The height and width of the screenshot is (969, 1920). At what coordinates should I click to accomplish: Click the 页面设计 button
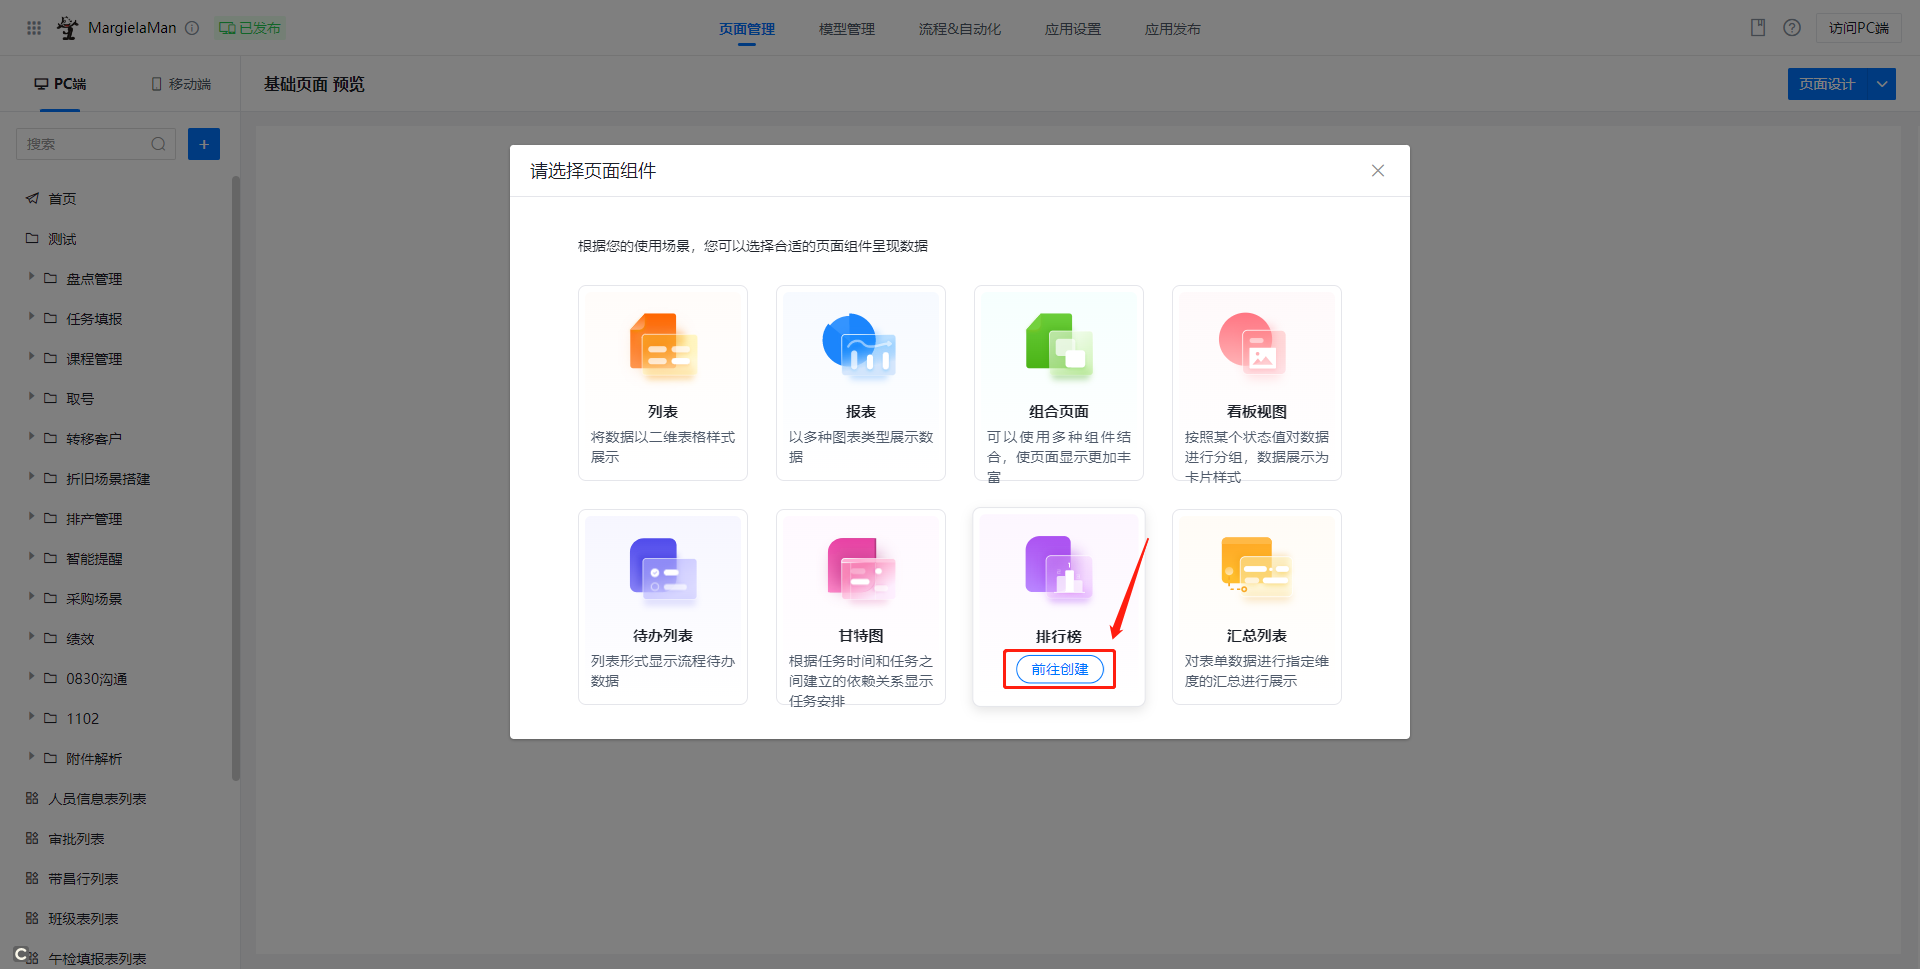click(1828, 84)
